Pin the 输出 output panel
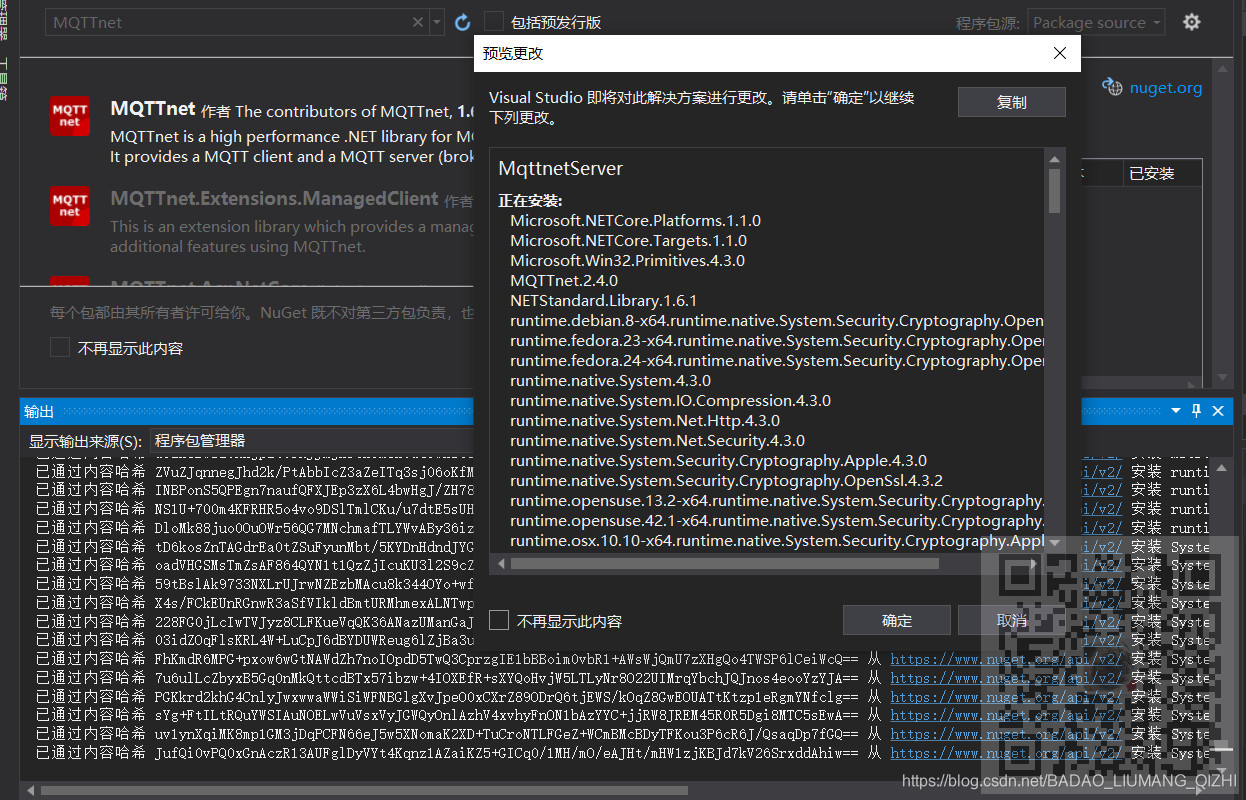This screenshot has height=800, width=1246. (1196, 410)
